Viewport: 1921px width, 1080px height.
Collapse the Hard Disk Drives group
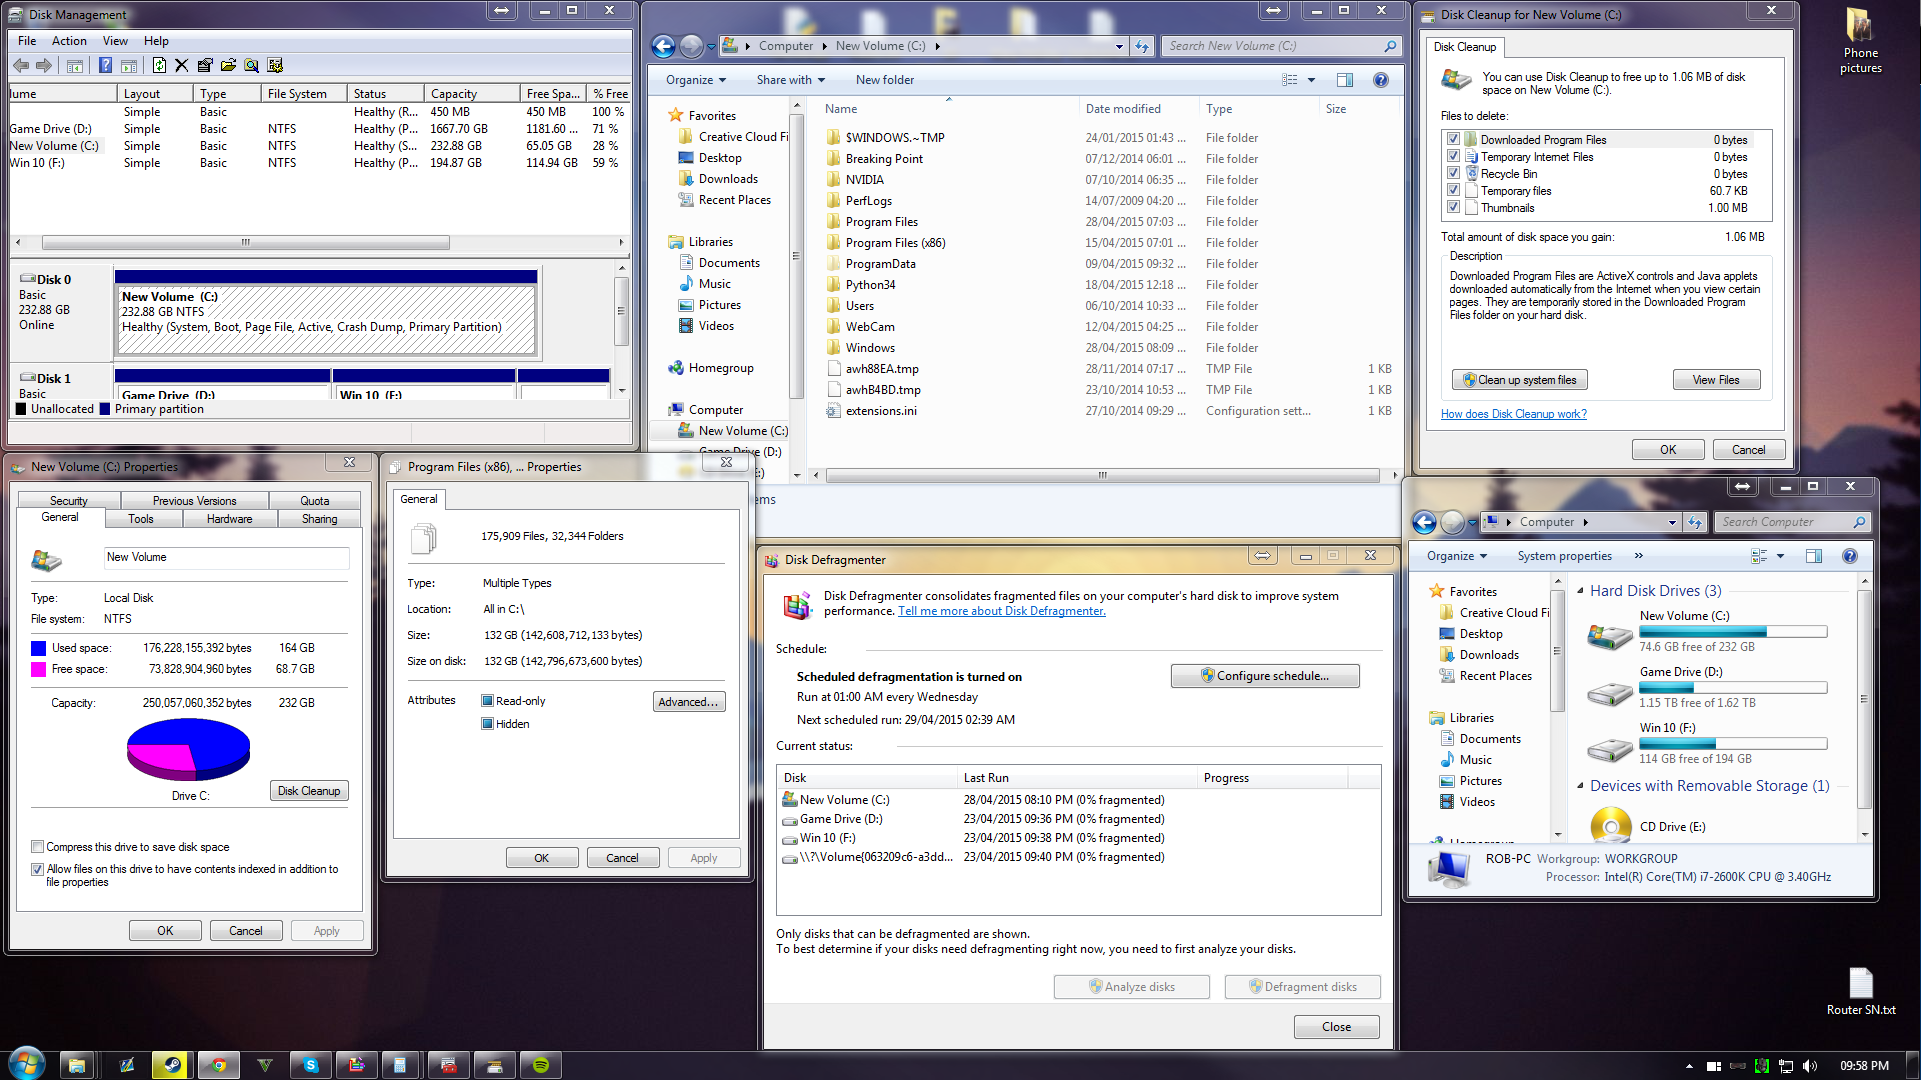click(x=1580, y=591)
